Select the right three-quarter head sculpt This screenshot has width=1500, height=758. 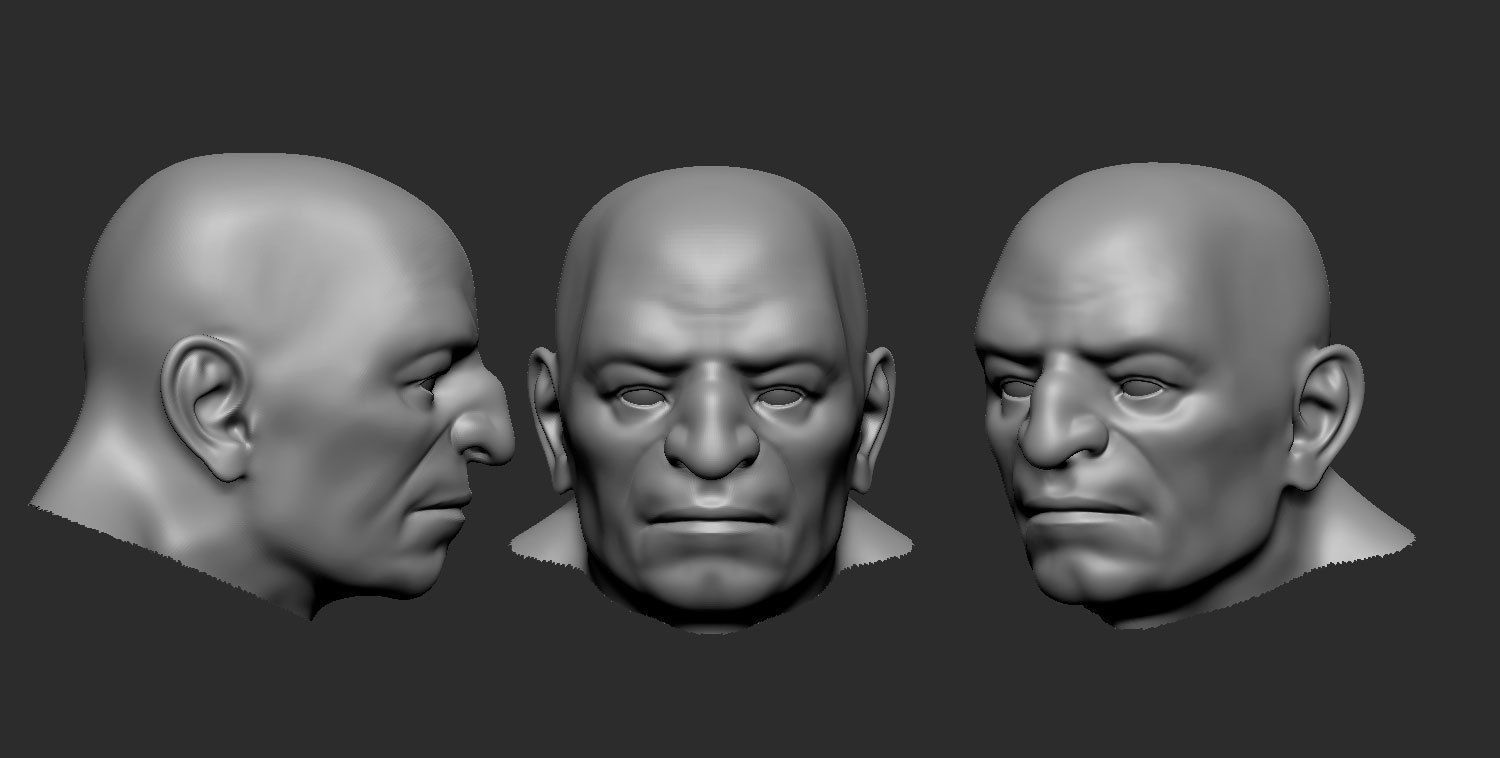click(x=1194, y=395)
